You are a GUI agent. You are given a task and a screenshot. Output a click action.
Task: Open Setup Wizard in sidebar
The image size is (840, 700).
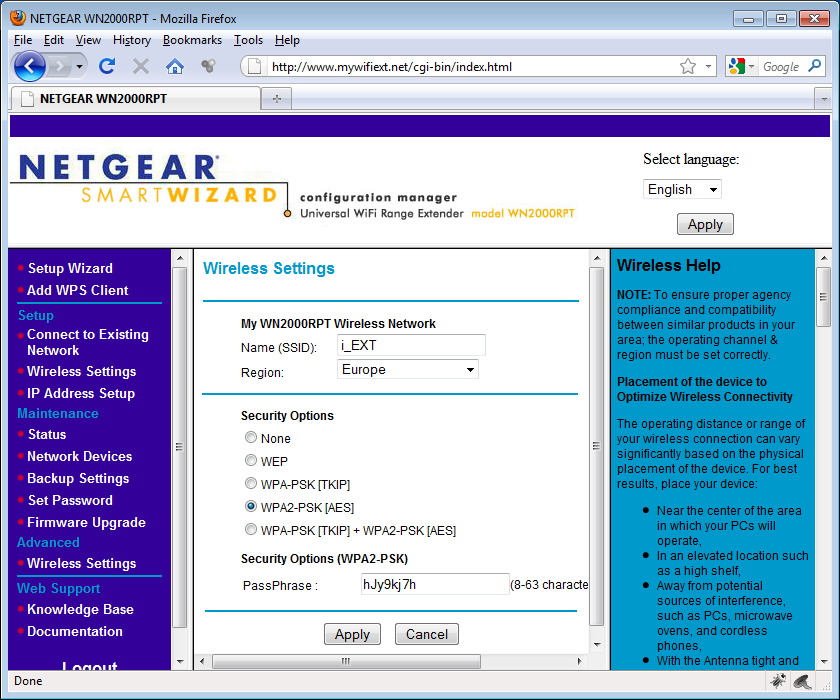pyautogui.click(x=70, y=268)
